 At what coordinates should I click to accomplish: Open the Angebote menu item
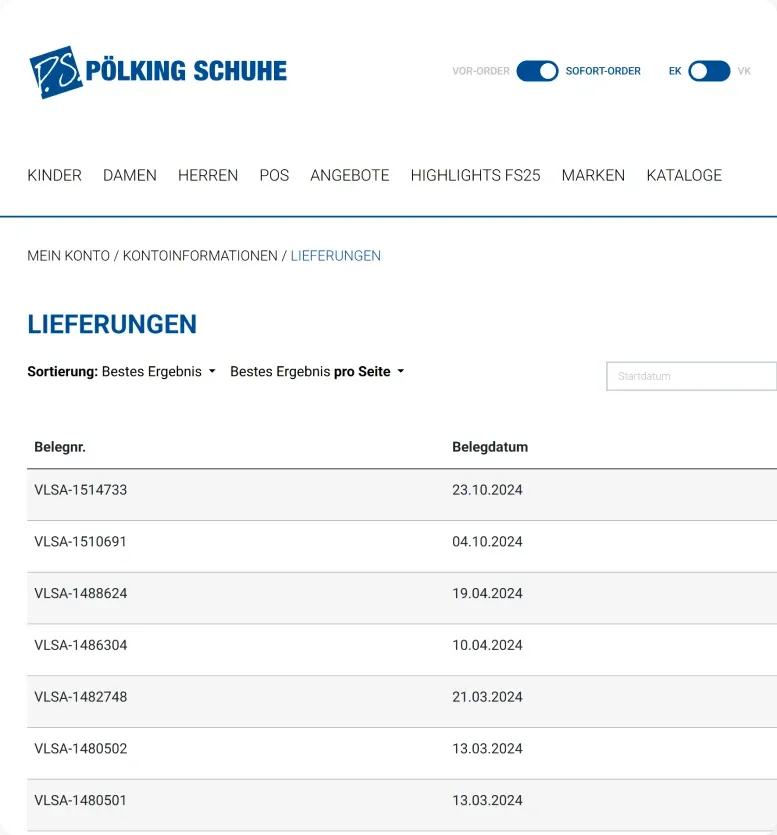[350, 175]
